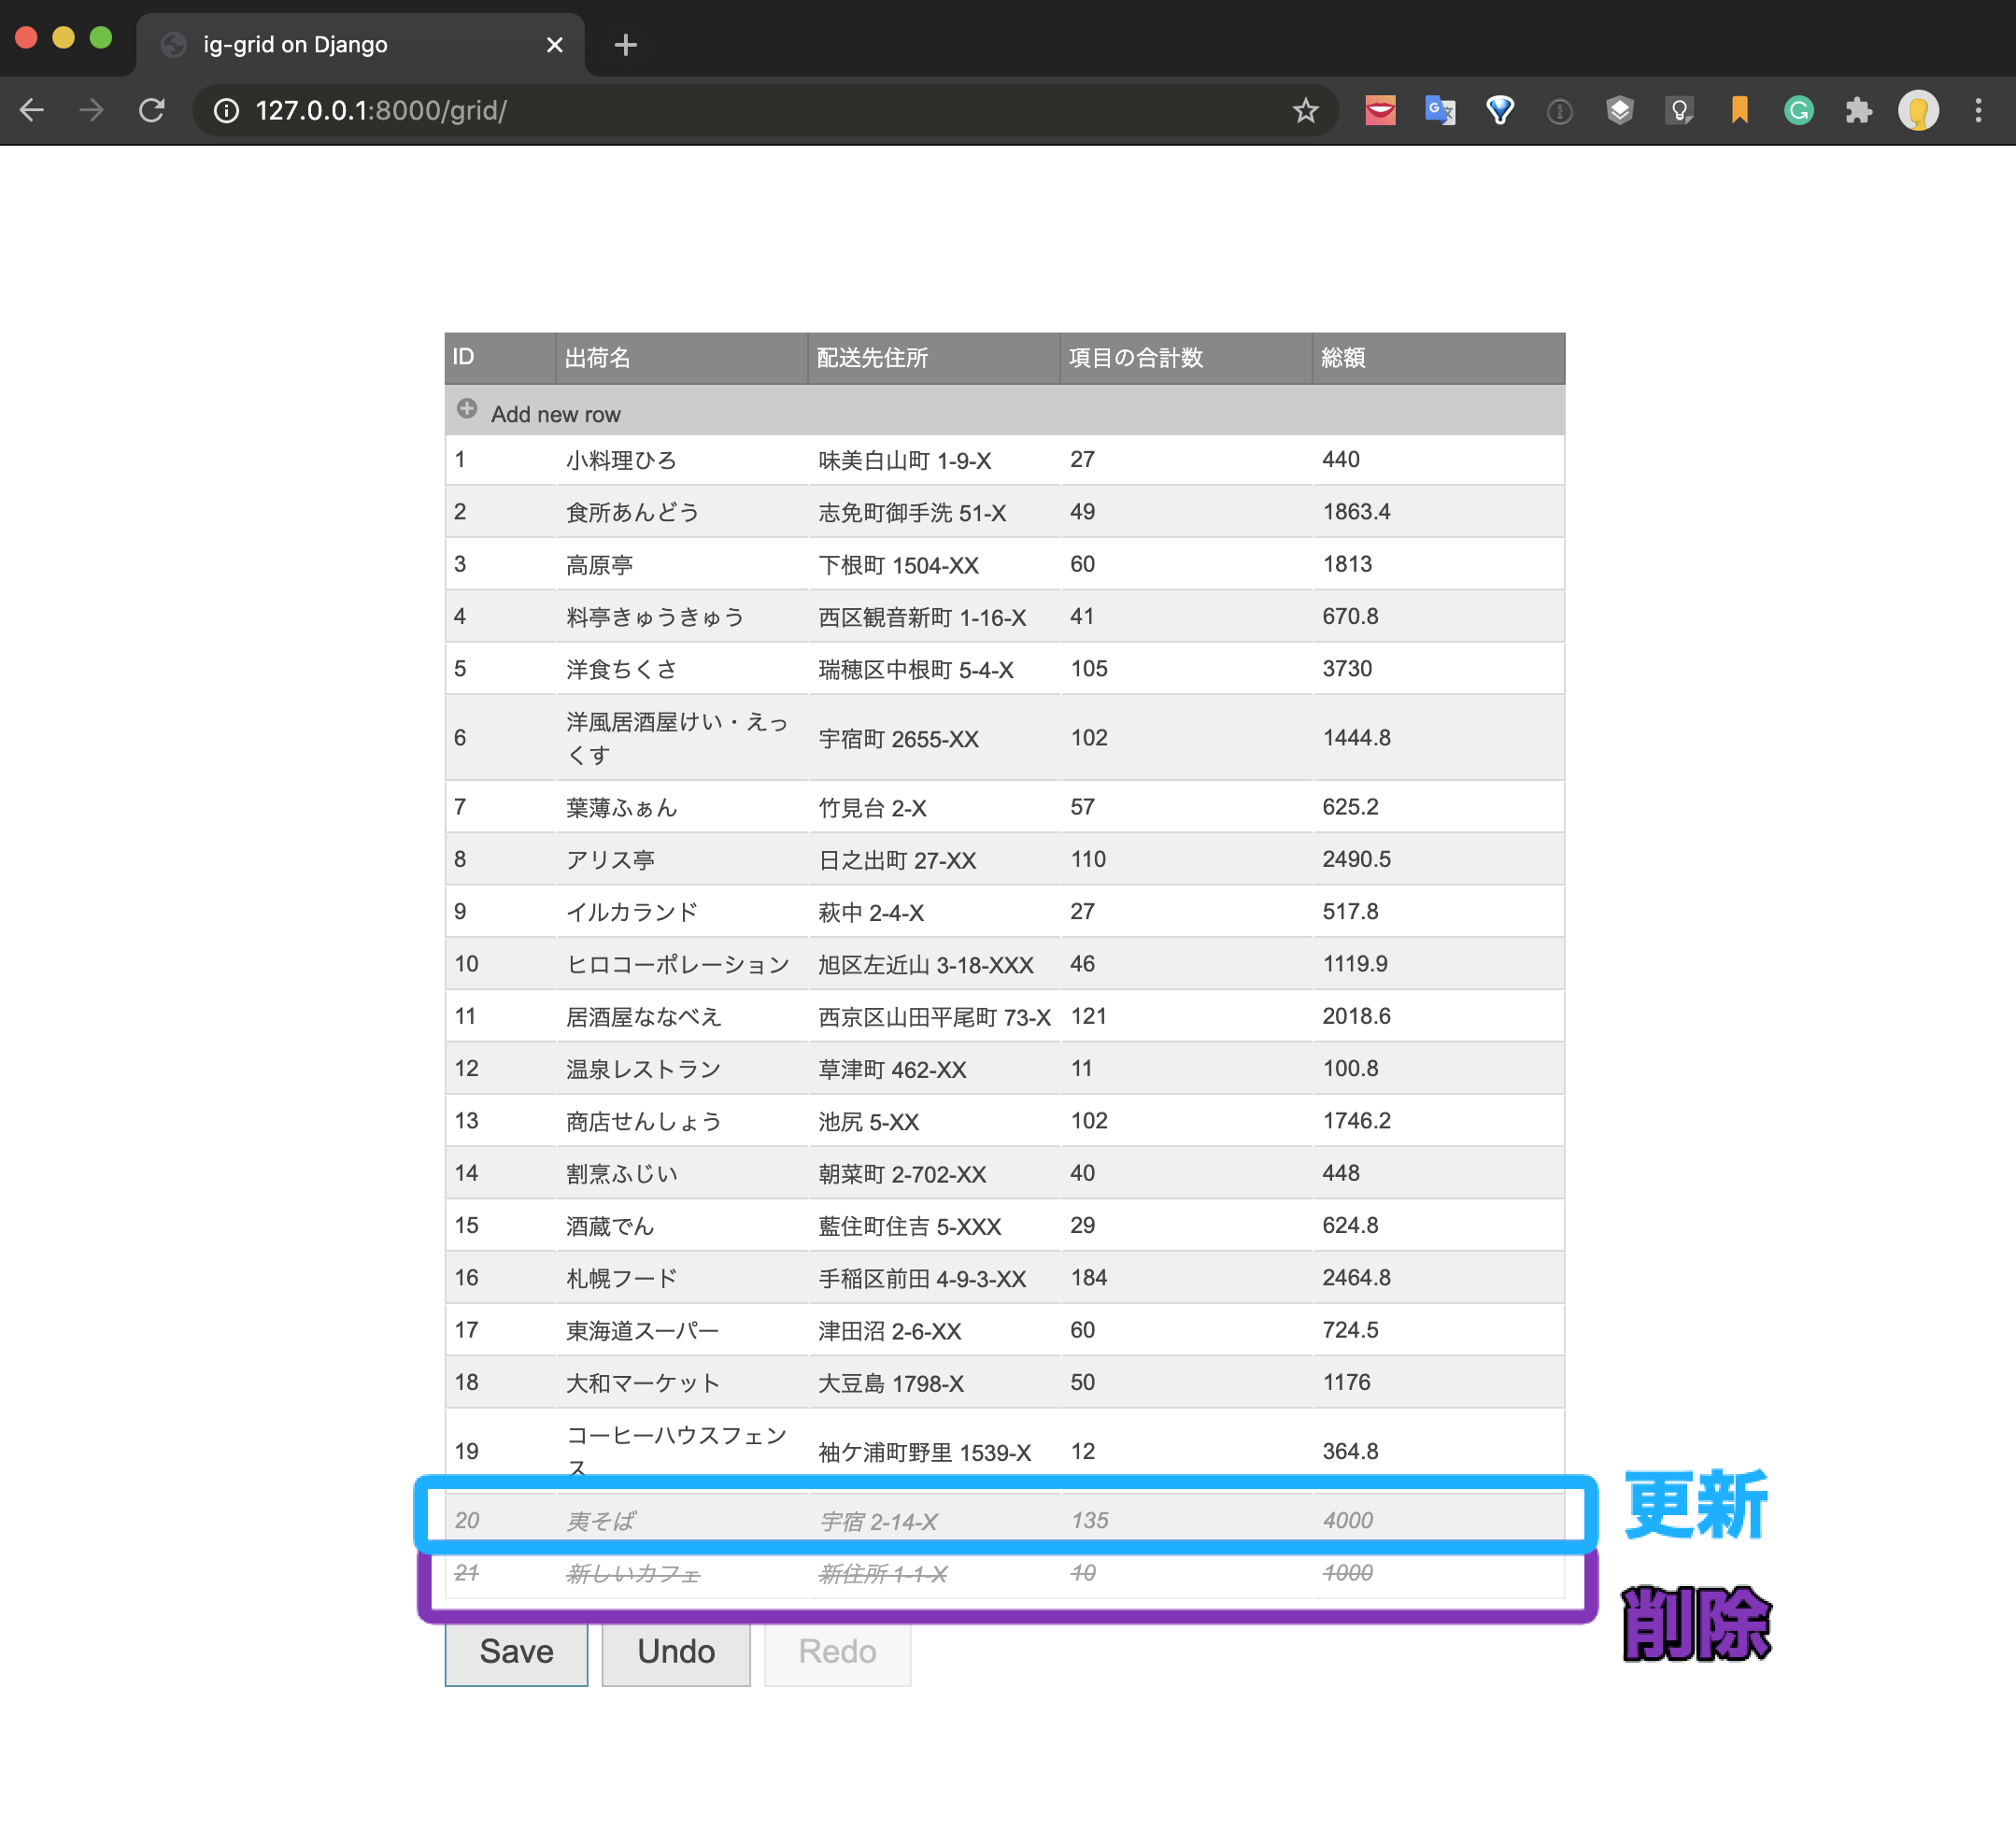2016x1829 pixels.
Task: Reload the current page
Action: pos(152,111)
